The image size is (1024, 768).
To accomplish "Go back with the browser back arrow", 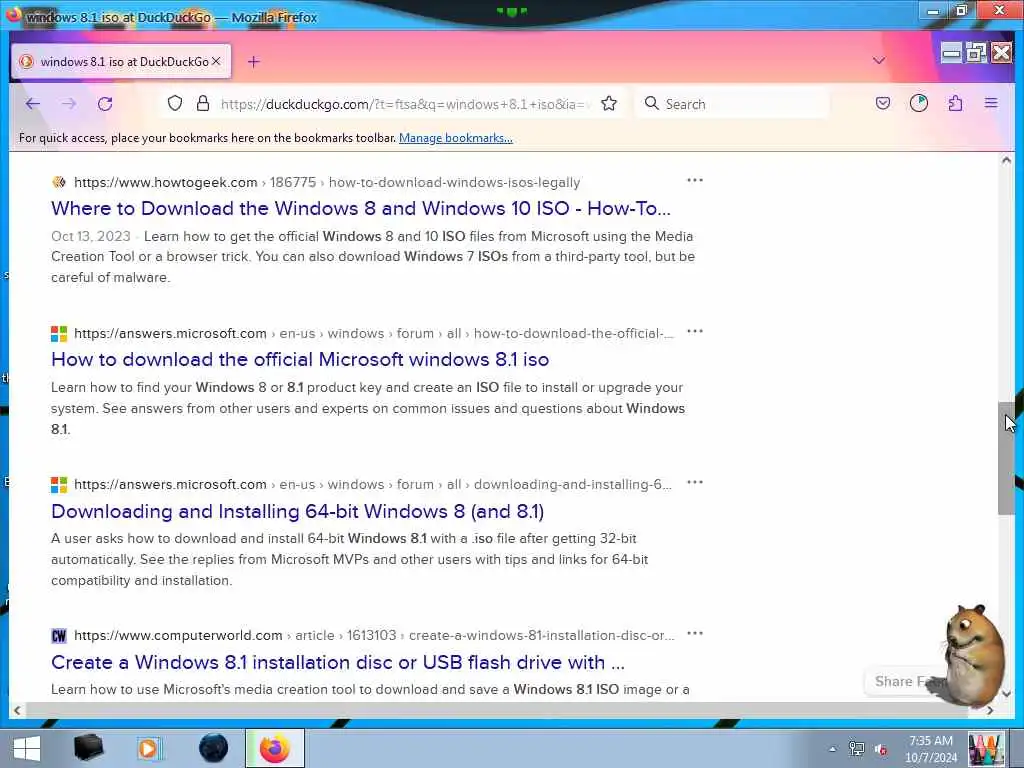I will (33, 104).
